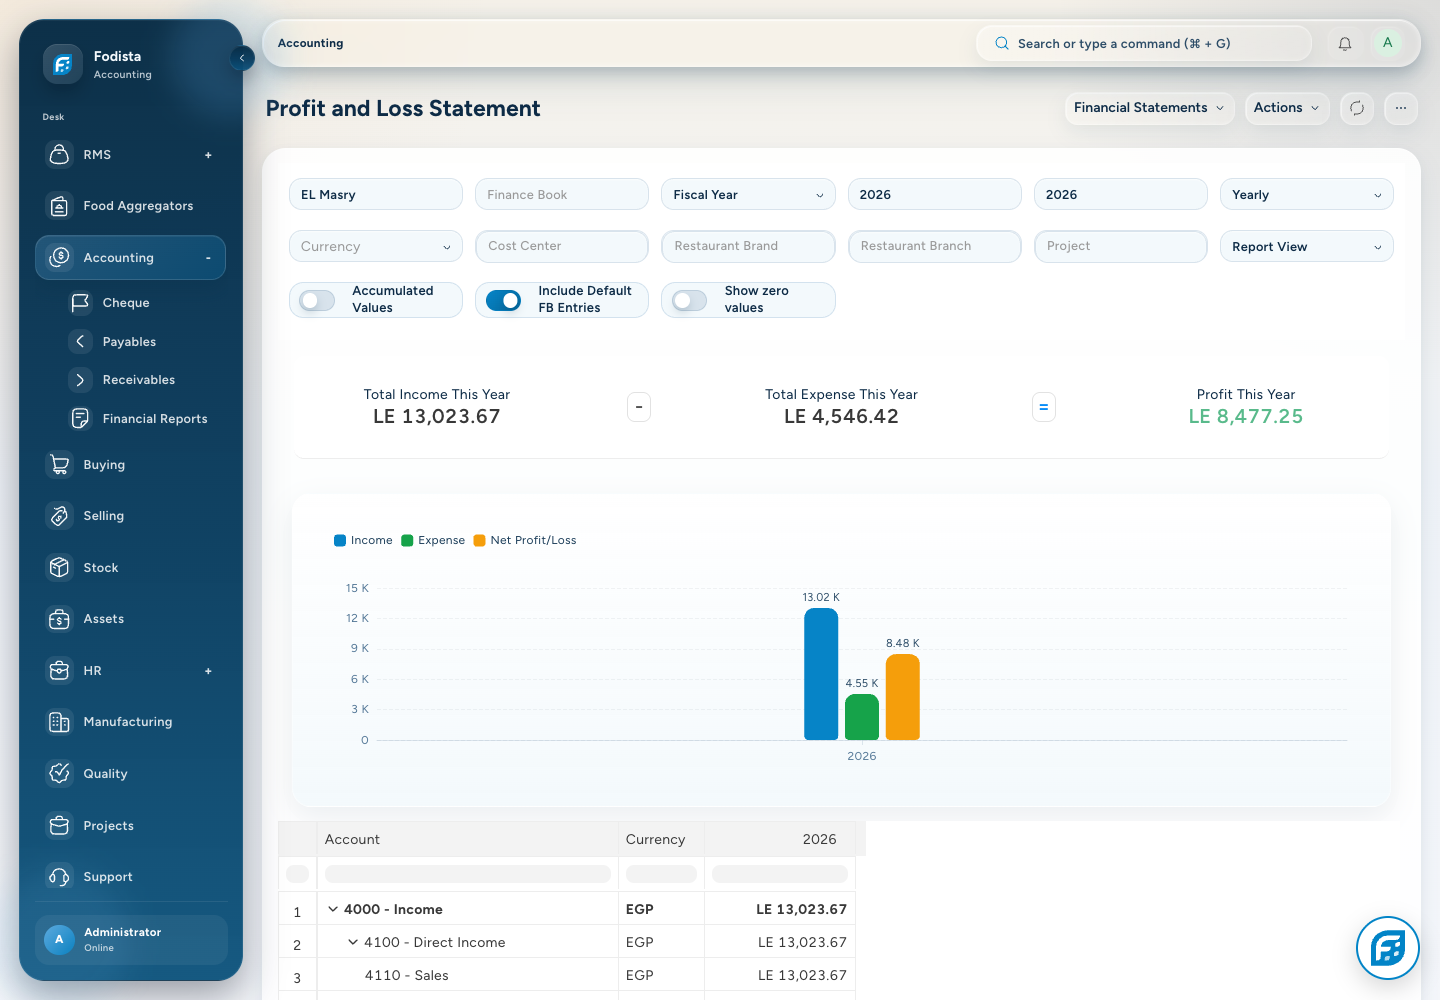
Task: Toggle Accumulated Values switch
Action: pos(317,300)
